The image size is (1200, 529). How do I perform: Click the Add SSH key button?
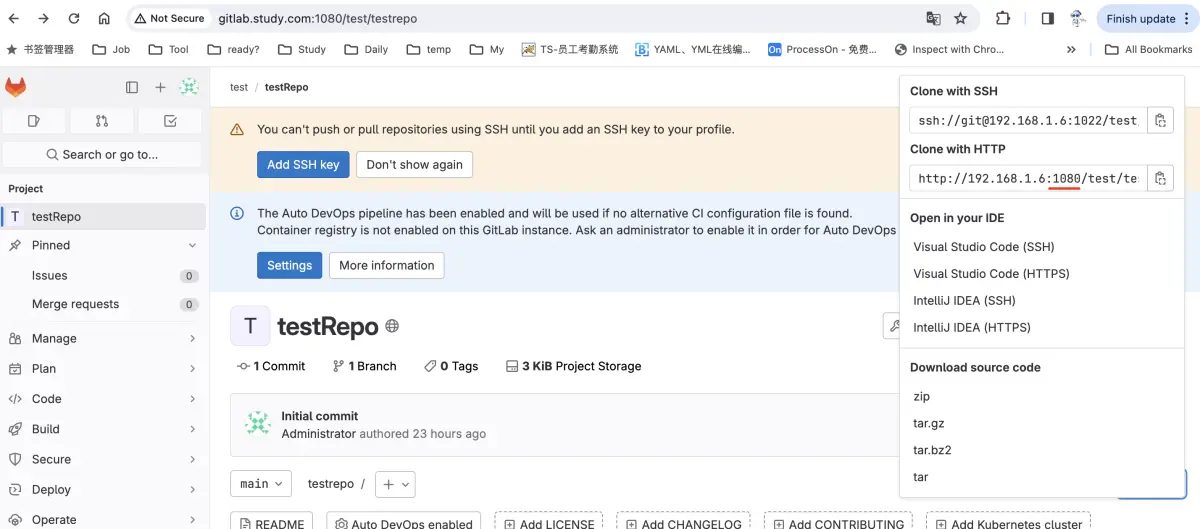tap(303, 165)
